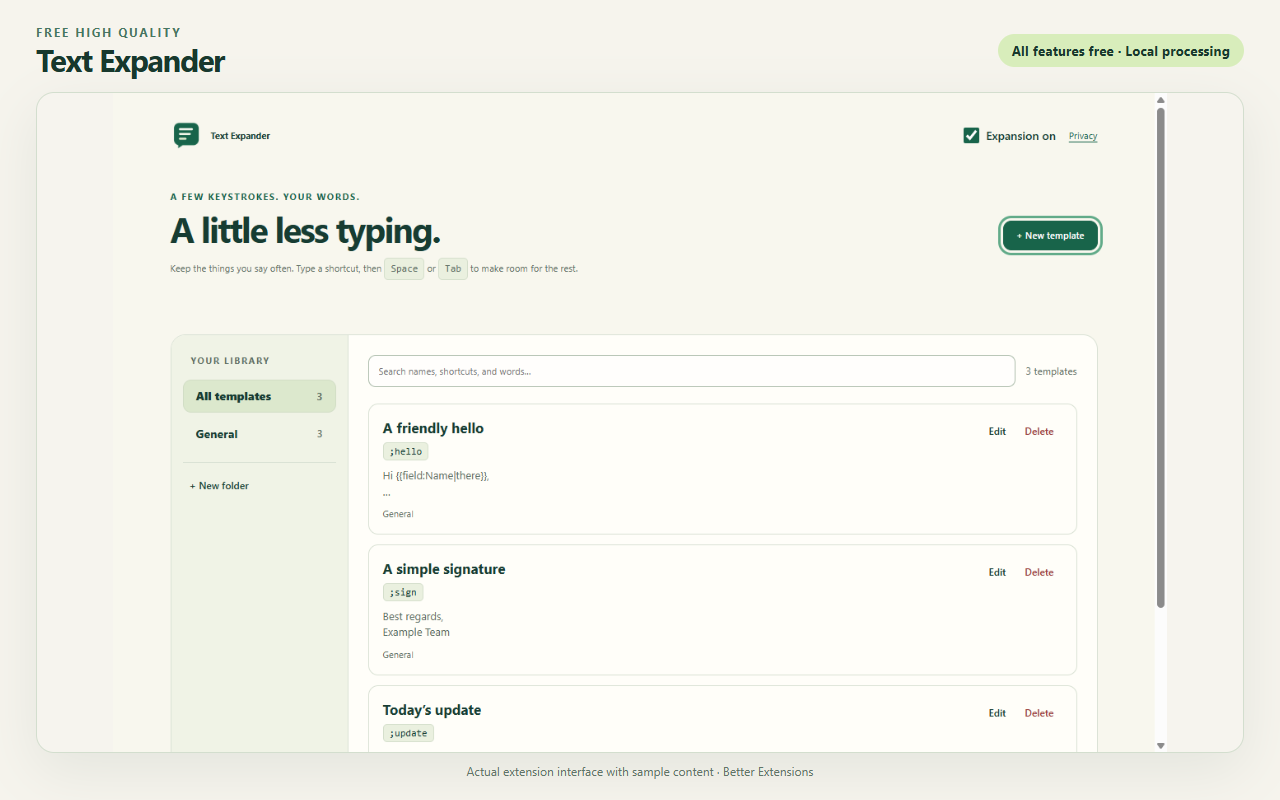Click the Tab key hint
Viewport: 1280px width, 800px height.
point(453,269)
